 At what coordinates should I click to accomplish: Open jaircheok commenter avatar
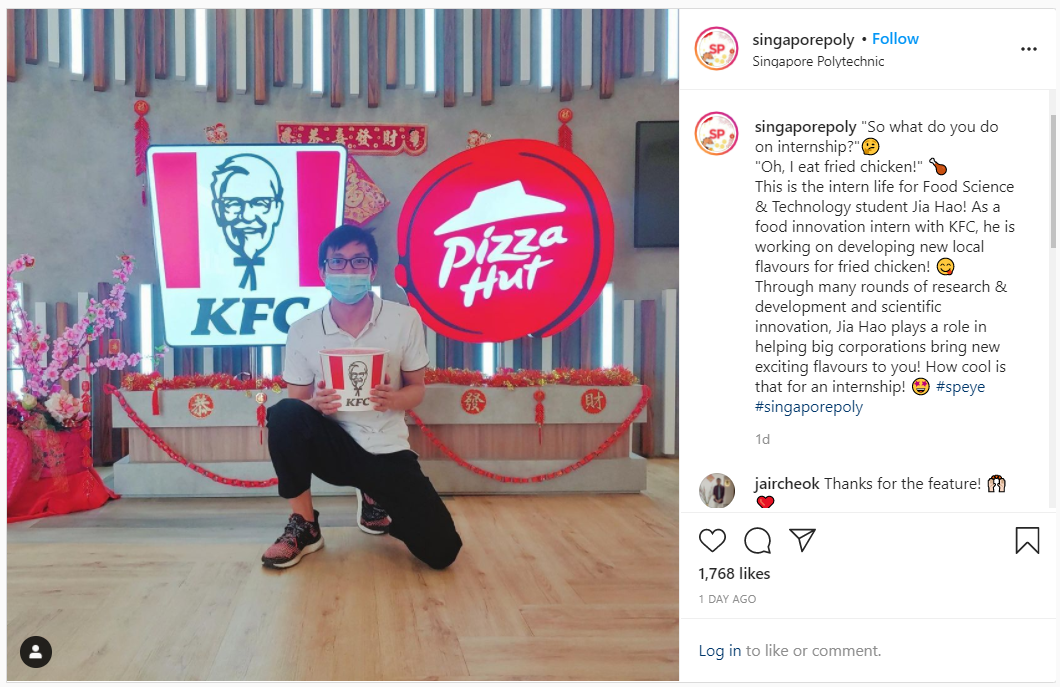(x=717, y=490)
